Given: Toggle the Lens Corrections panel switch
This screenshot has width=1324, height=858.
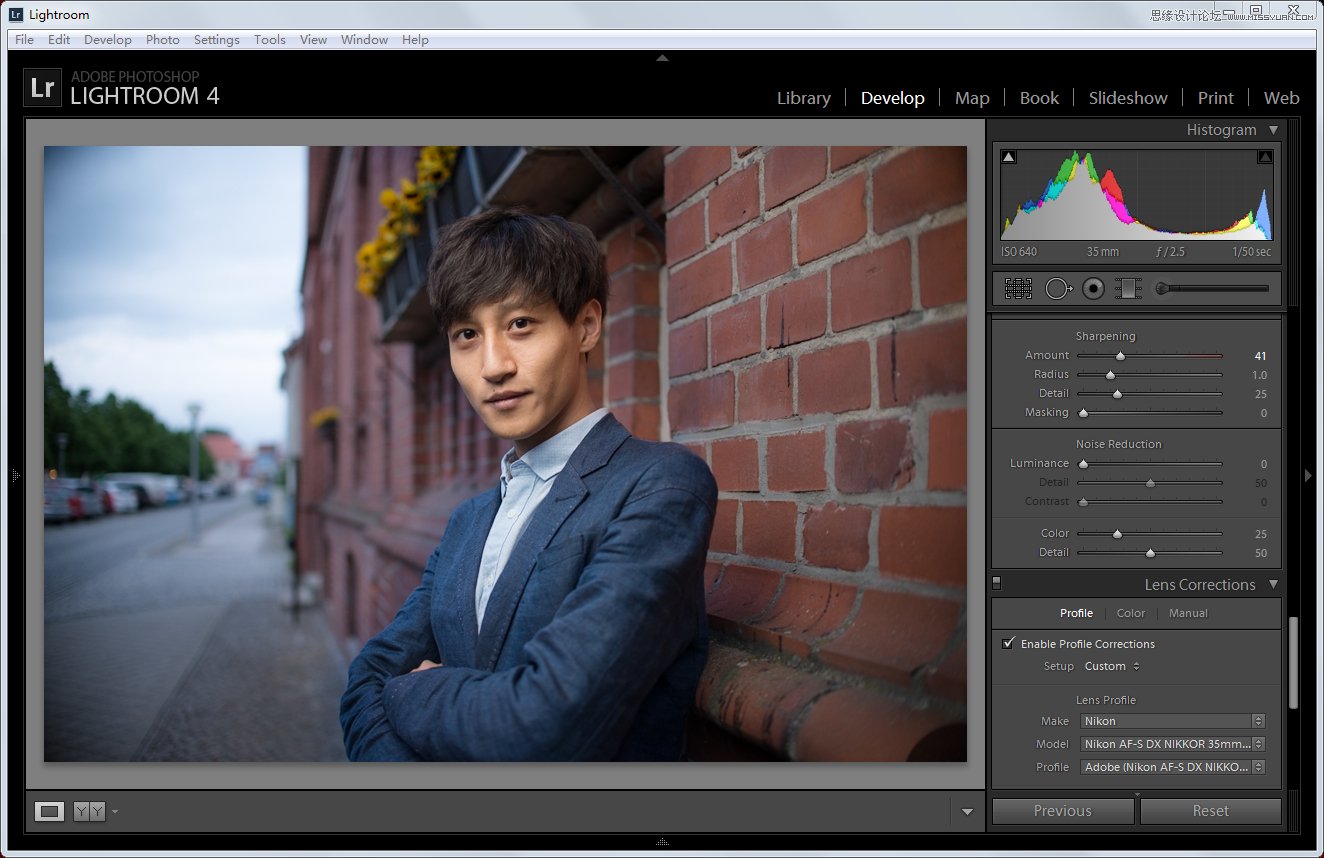Looking at the screenshot, I should pos(996,583).
